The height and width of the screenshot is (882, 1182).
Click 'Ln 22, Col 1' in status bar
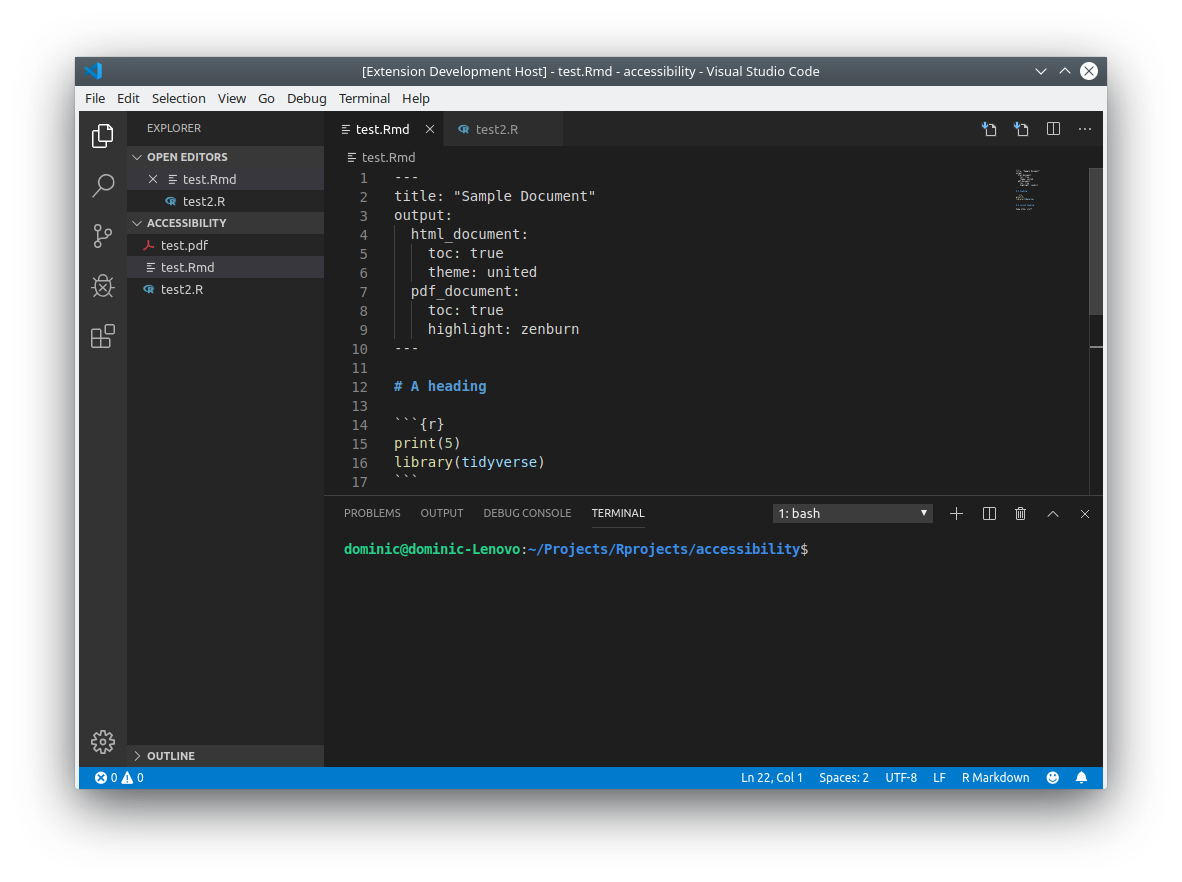click(x=771, y=778)
